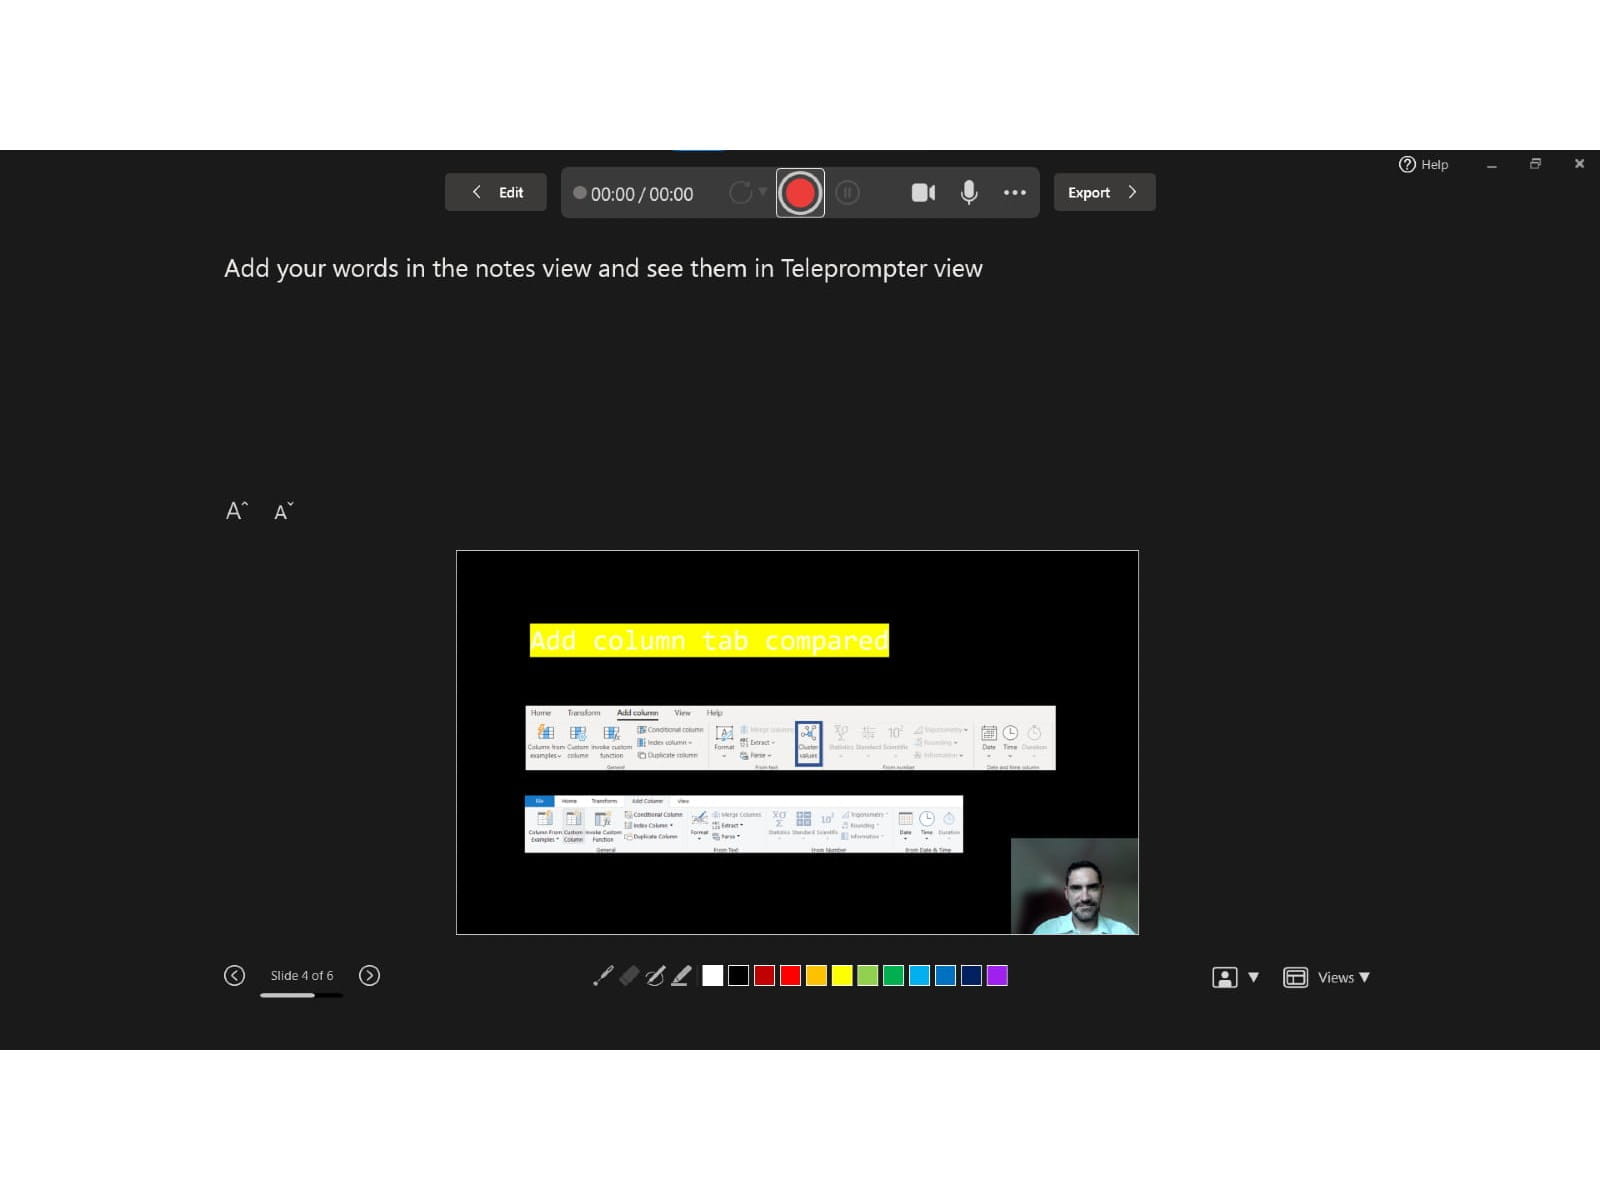1600x1200 pixels.
Task: Decrease teleprompter font size
Action: [x=284, y=511]
